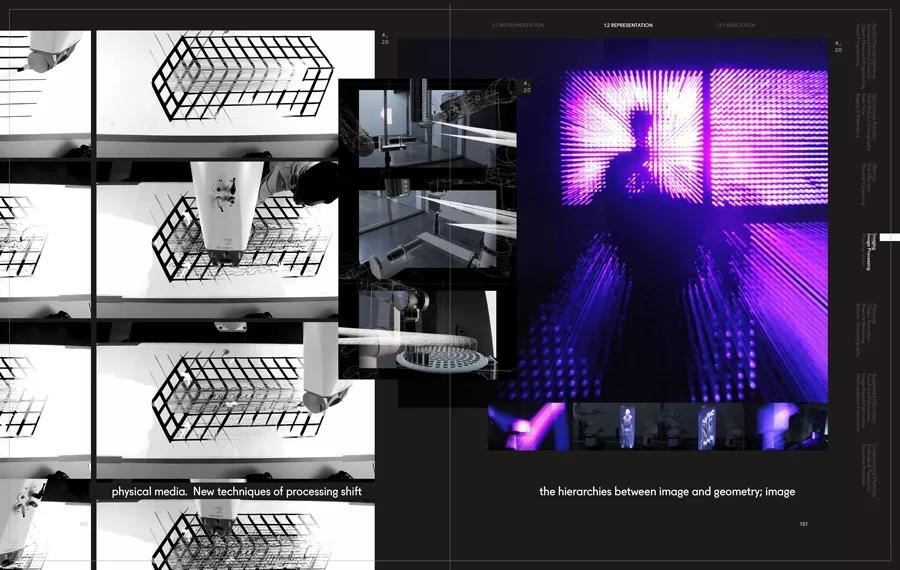Click caption 'physical media. New techniques of processing shift'
Image resolution: width=900 pixels, height=570 pixels.
pos(236,491)
